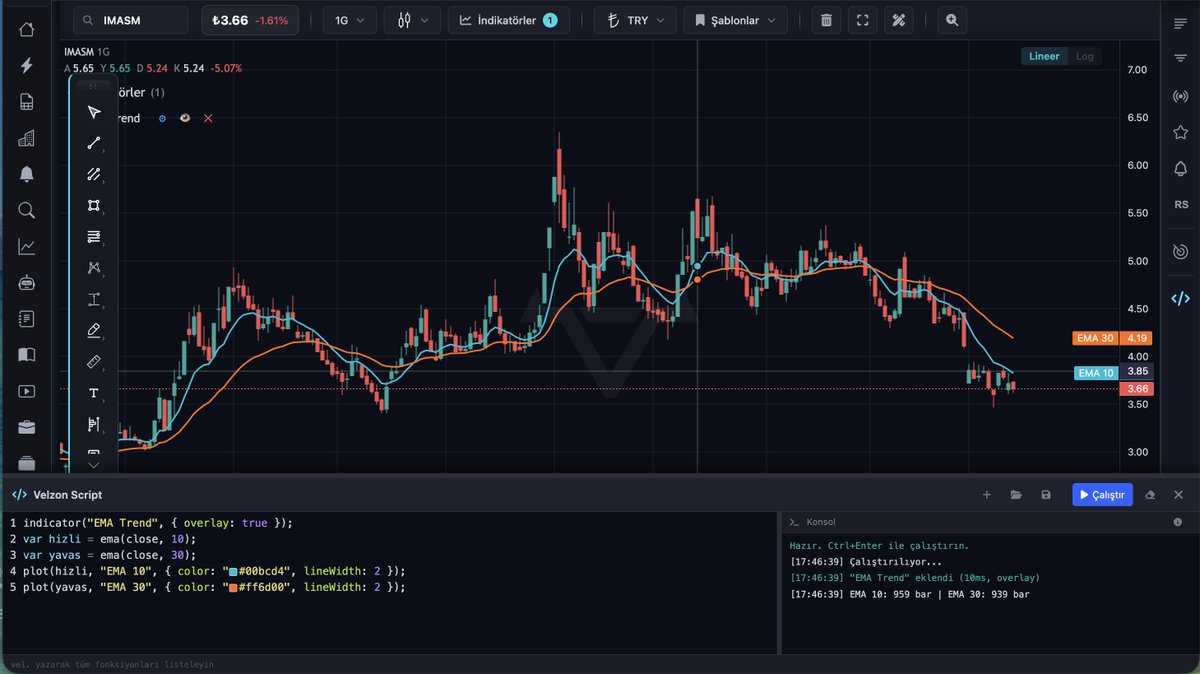Open the İndikatörler indicators menu

tap(509, 20)
